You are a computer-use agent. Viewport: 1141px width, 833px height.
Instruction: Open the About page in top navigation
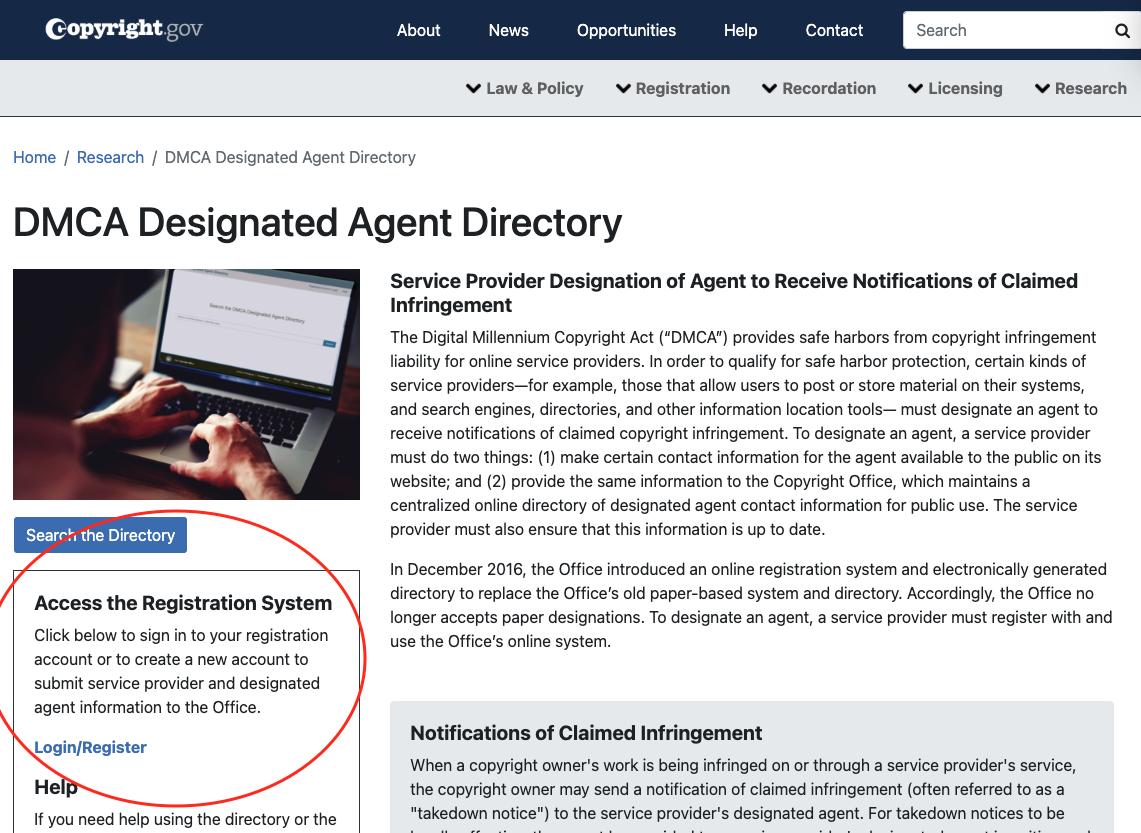pos(418,30)
